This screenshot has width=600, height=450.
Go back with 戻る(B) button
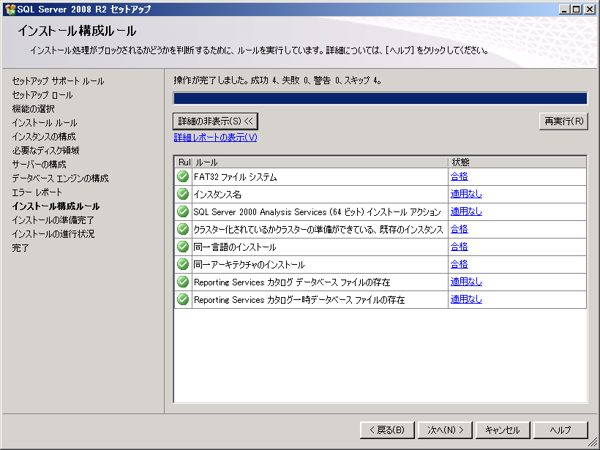tap(387, 430)
